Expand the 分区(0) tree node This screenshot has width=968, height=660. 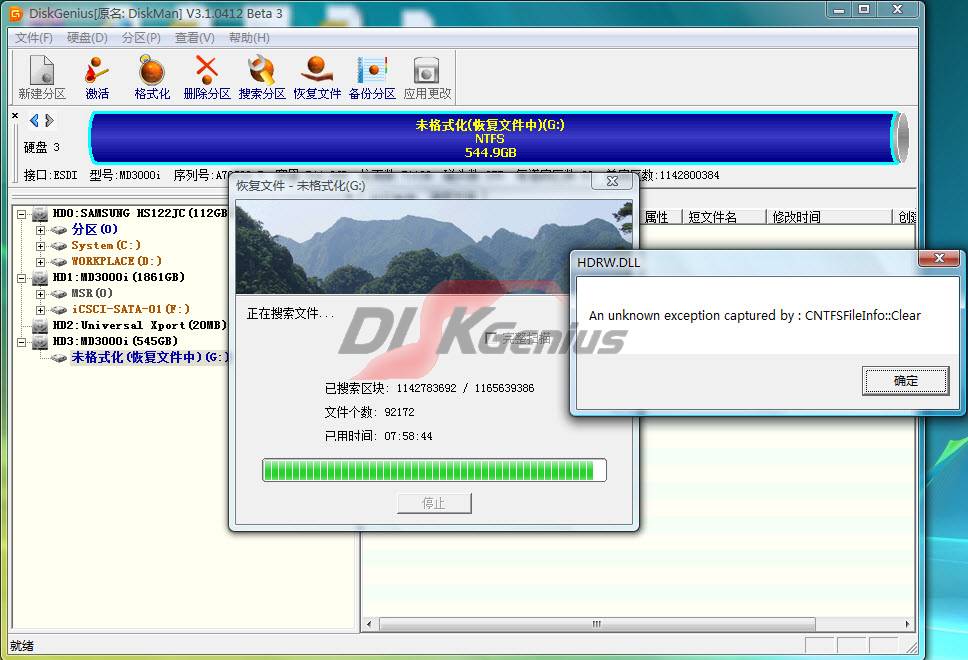pos(40,230)
